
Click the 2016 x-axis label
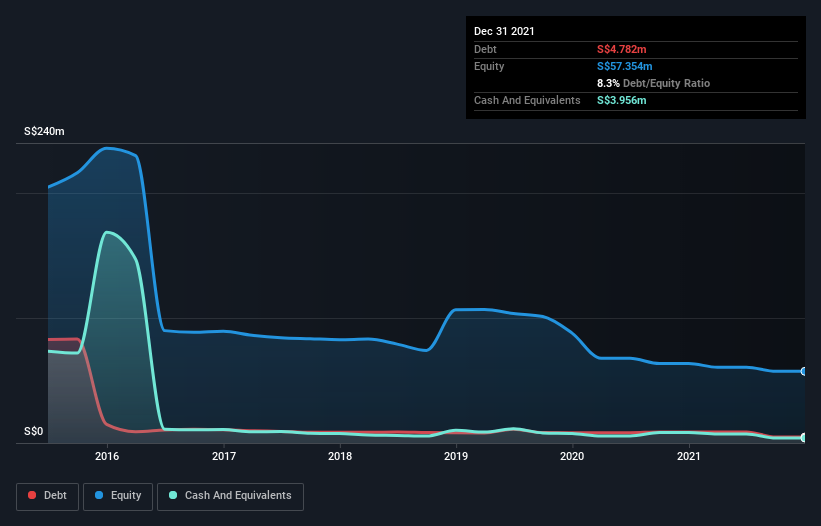tap(107, 456)
